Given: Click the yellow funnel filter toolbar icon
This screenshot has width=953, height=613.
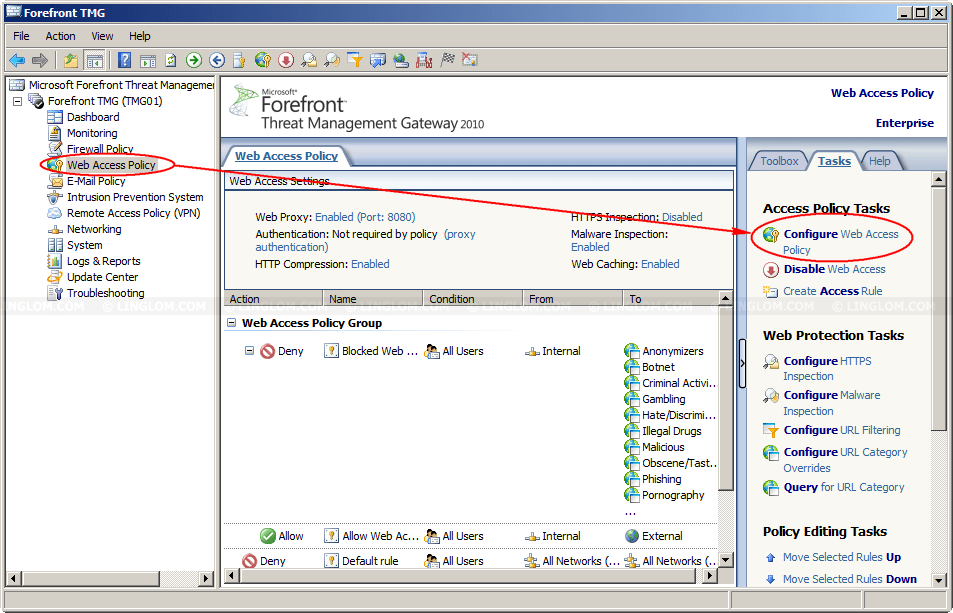Looking at the screenshot, I should [355, 60].
